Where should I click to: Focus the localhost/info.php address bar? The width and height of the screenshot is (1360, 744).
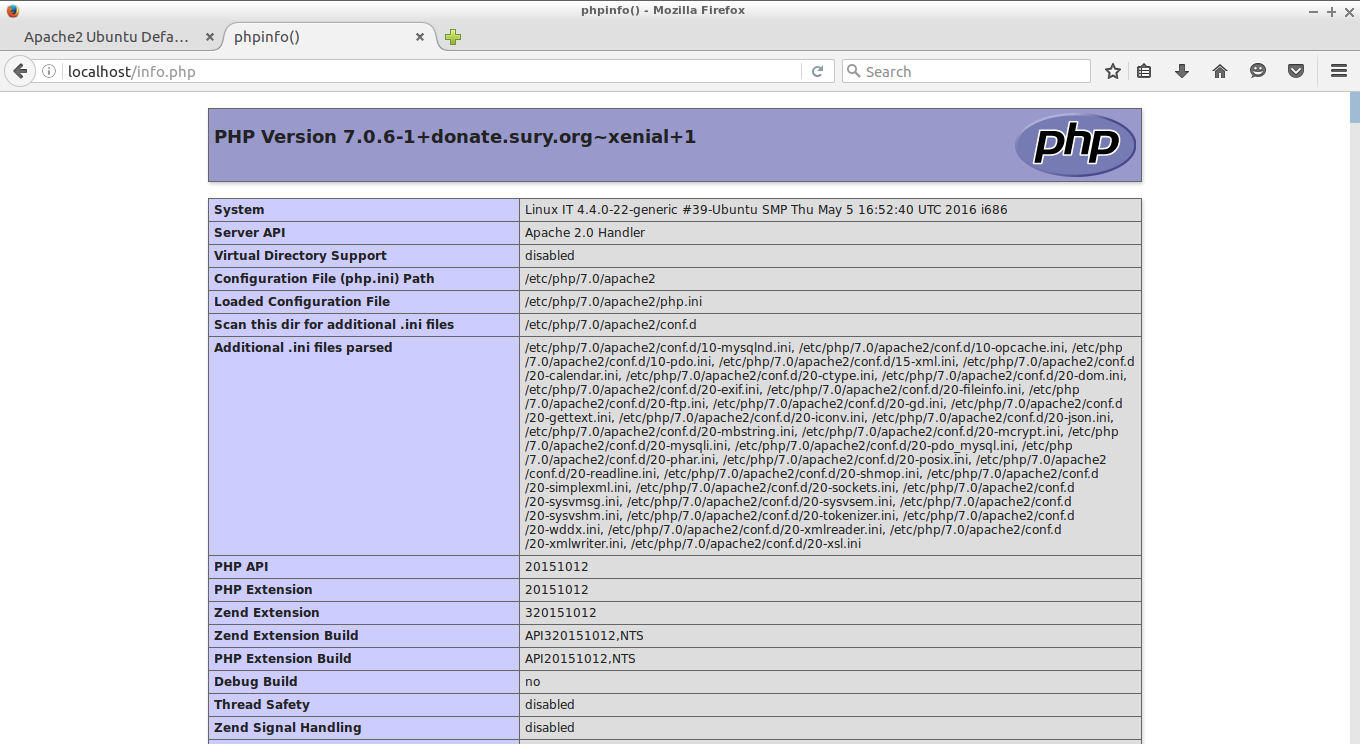click(x=432, y=71)
